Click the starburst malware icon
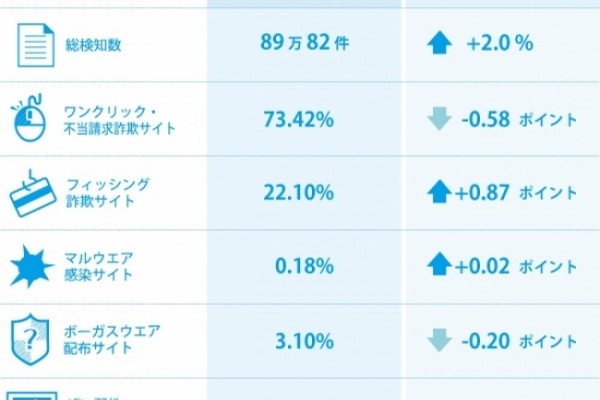The height and width of the screenshot is (400, 600). coord(31,266)
